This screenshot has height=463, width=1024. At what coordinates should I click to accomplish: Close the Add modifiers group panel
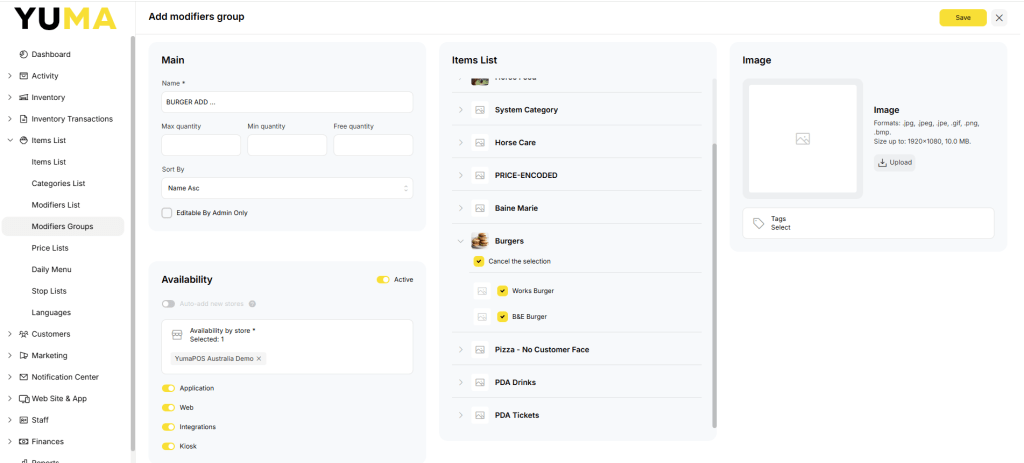pos(999,18)
